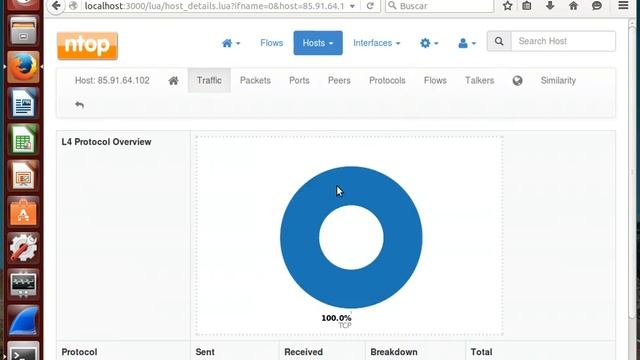Click the Sent column header

[205, 352]
